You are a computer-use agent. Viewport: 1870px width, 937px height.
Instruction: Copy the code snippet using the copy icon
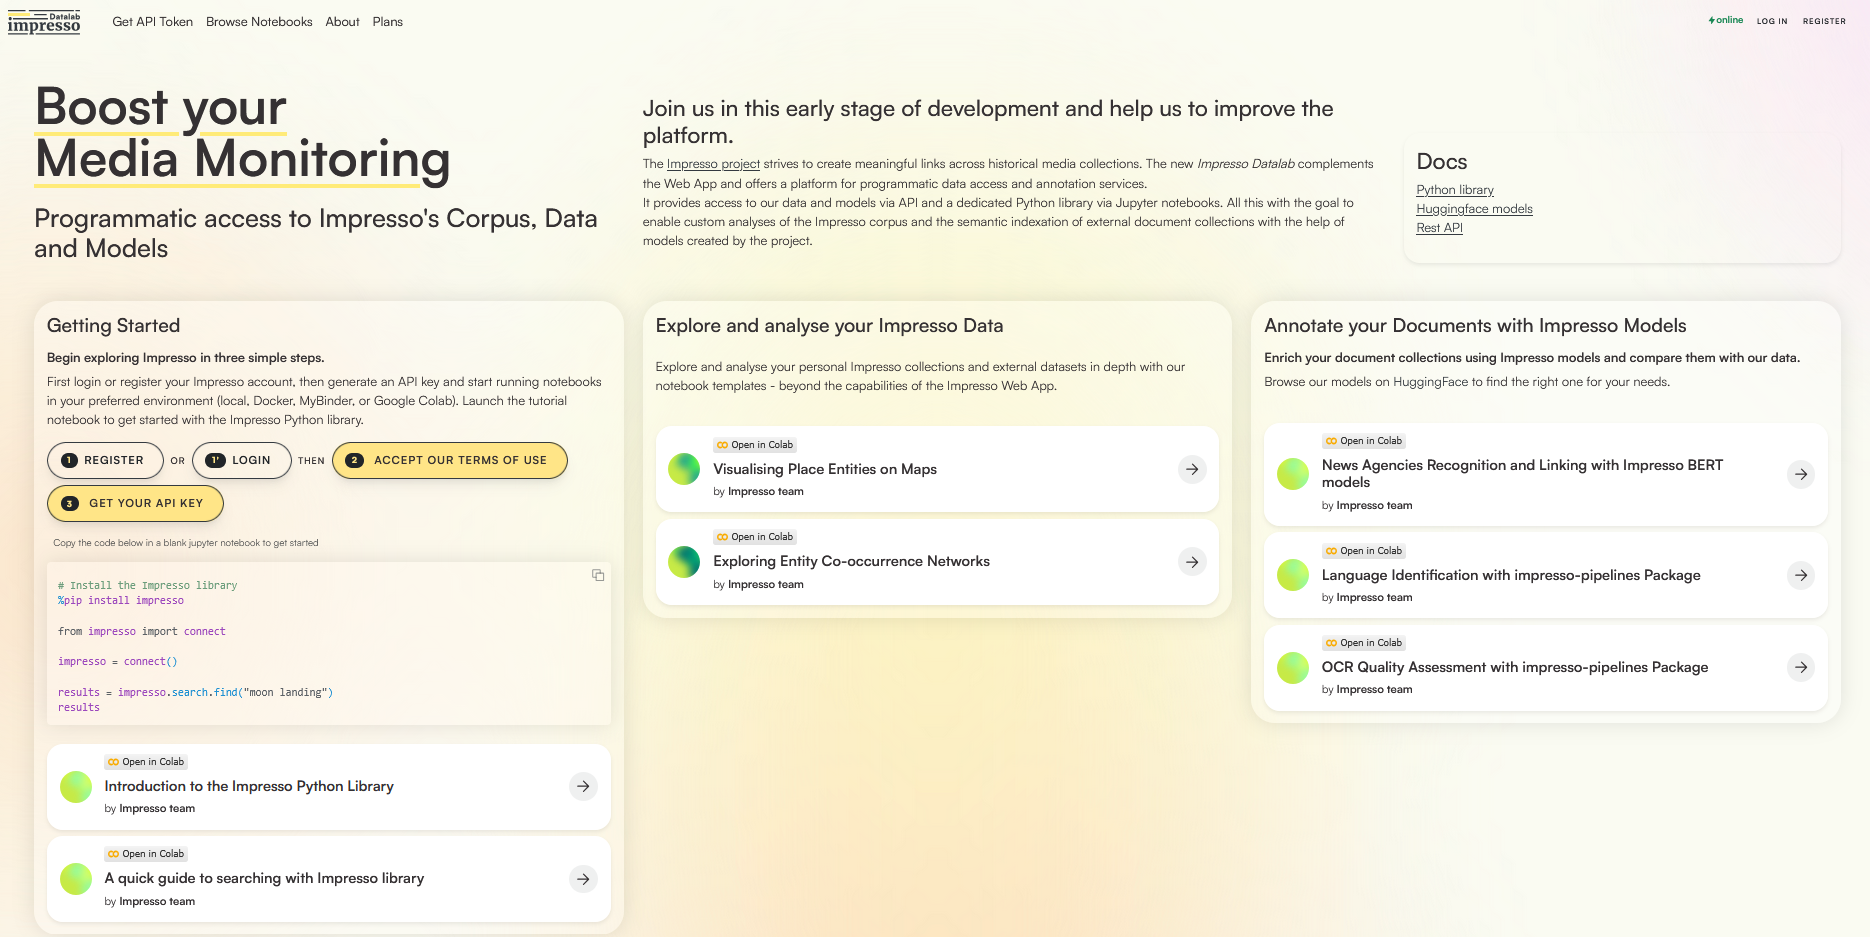[x=598, y=575]
